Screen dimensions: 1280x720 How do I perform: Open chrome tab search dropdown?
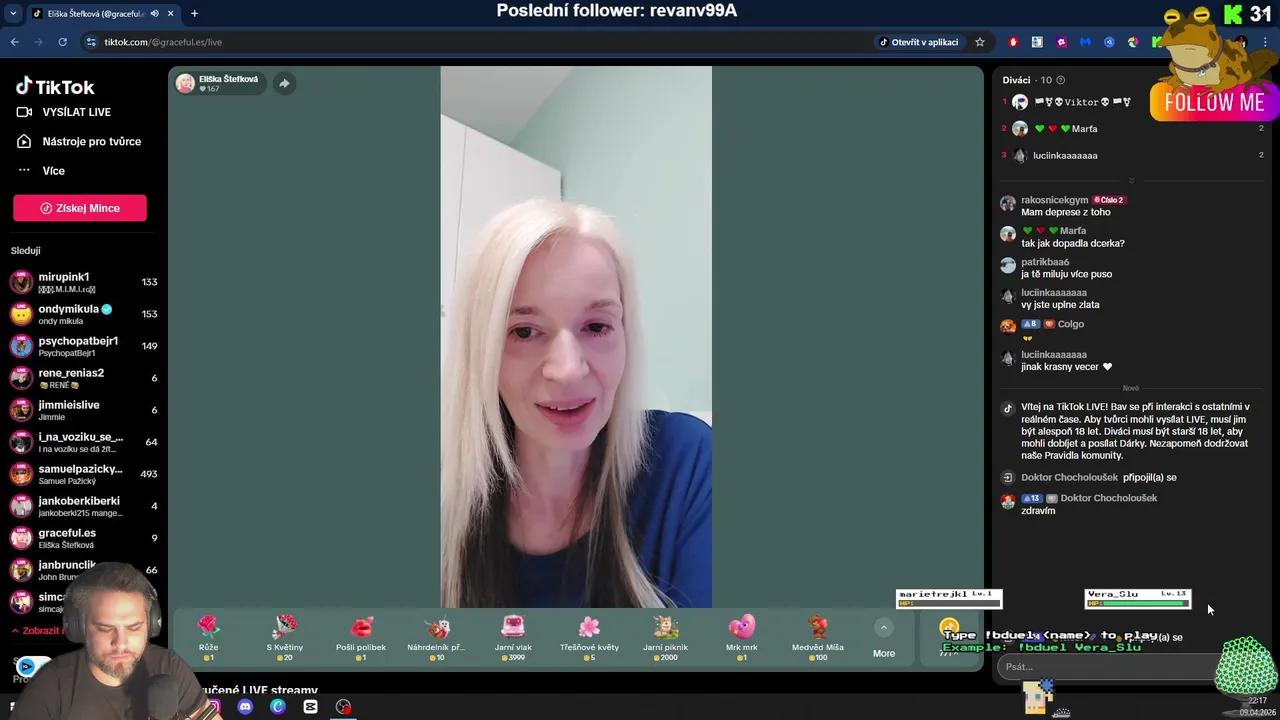[12, 13]
